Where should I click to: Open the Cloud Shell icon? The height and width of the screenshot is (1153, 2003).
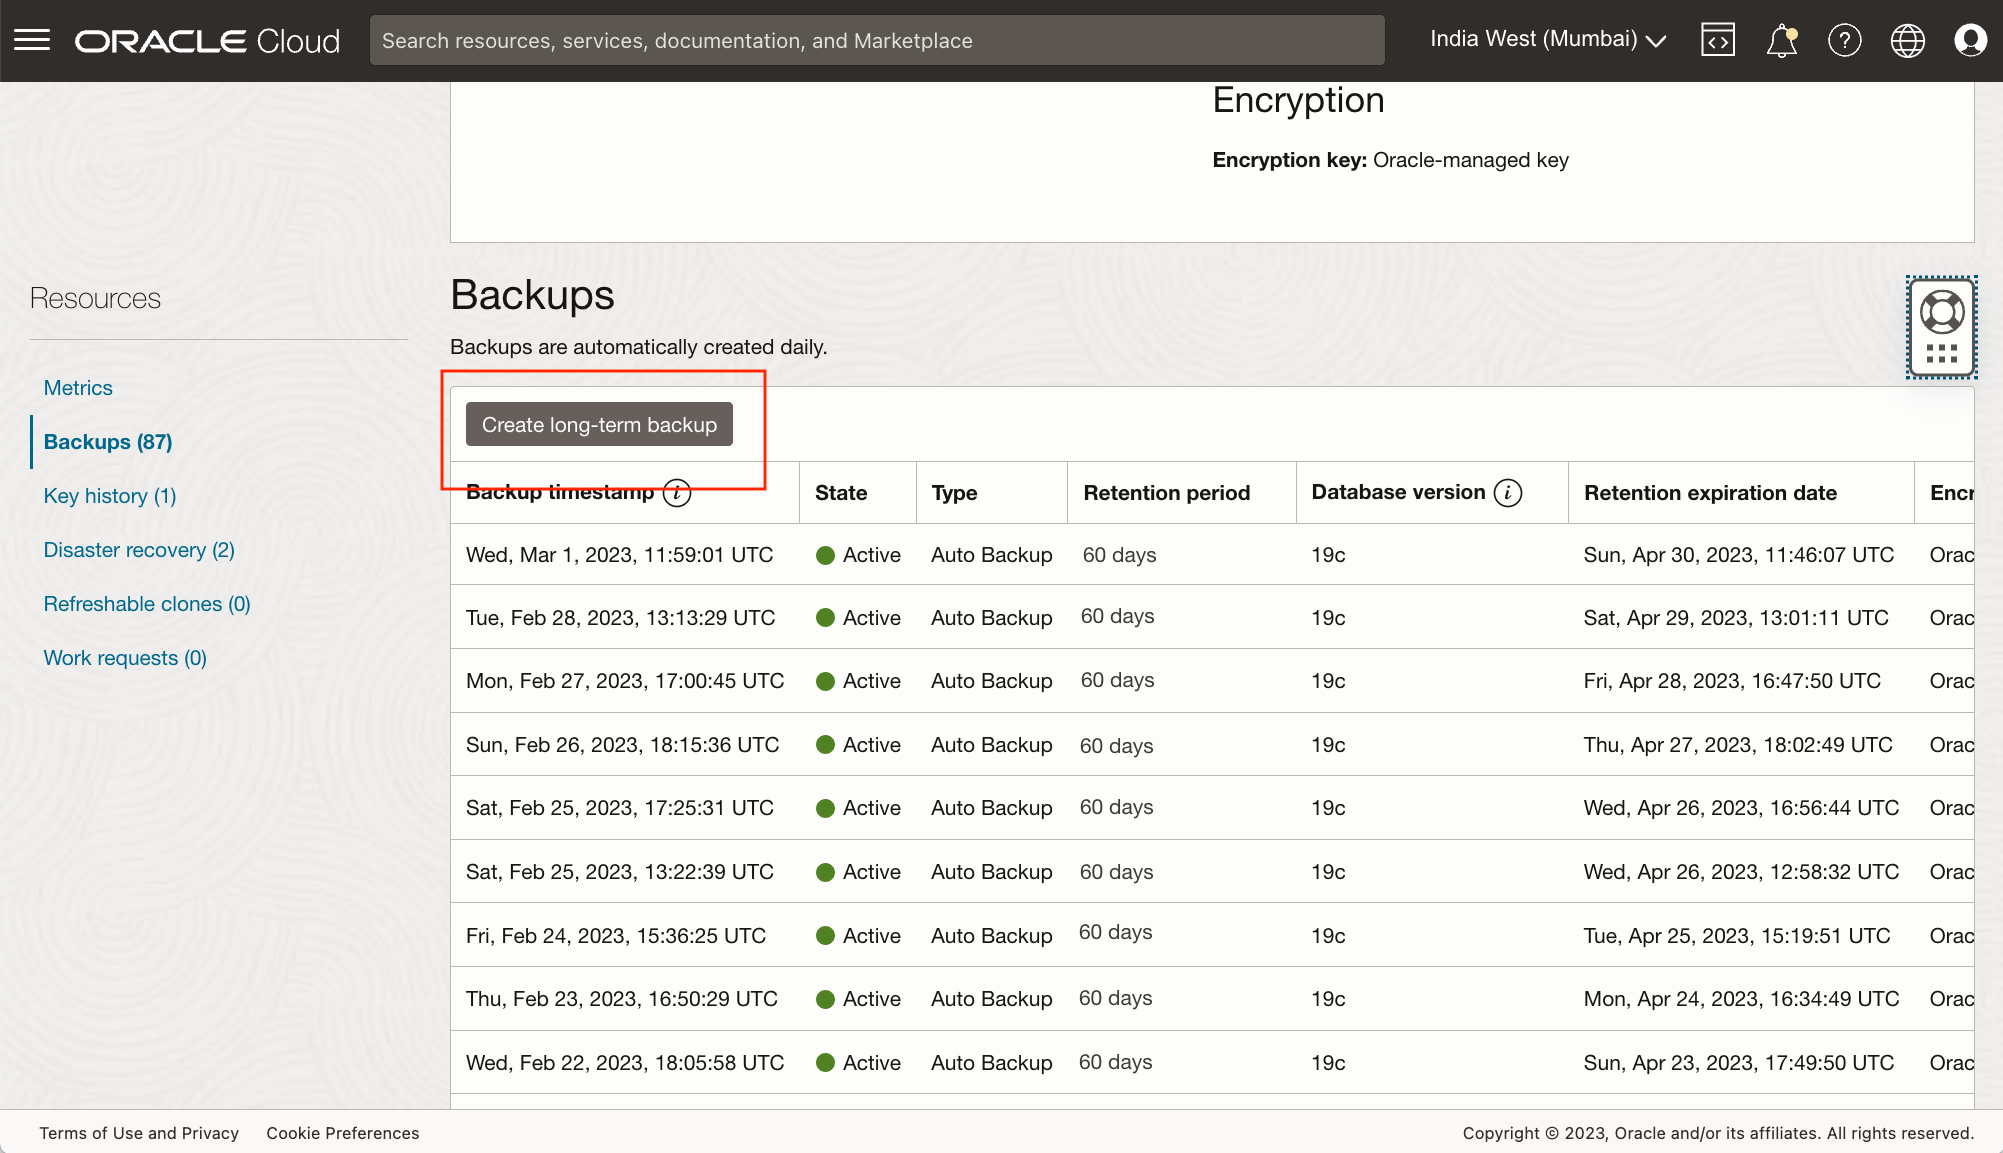1718,40
